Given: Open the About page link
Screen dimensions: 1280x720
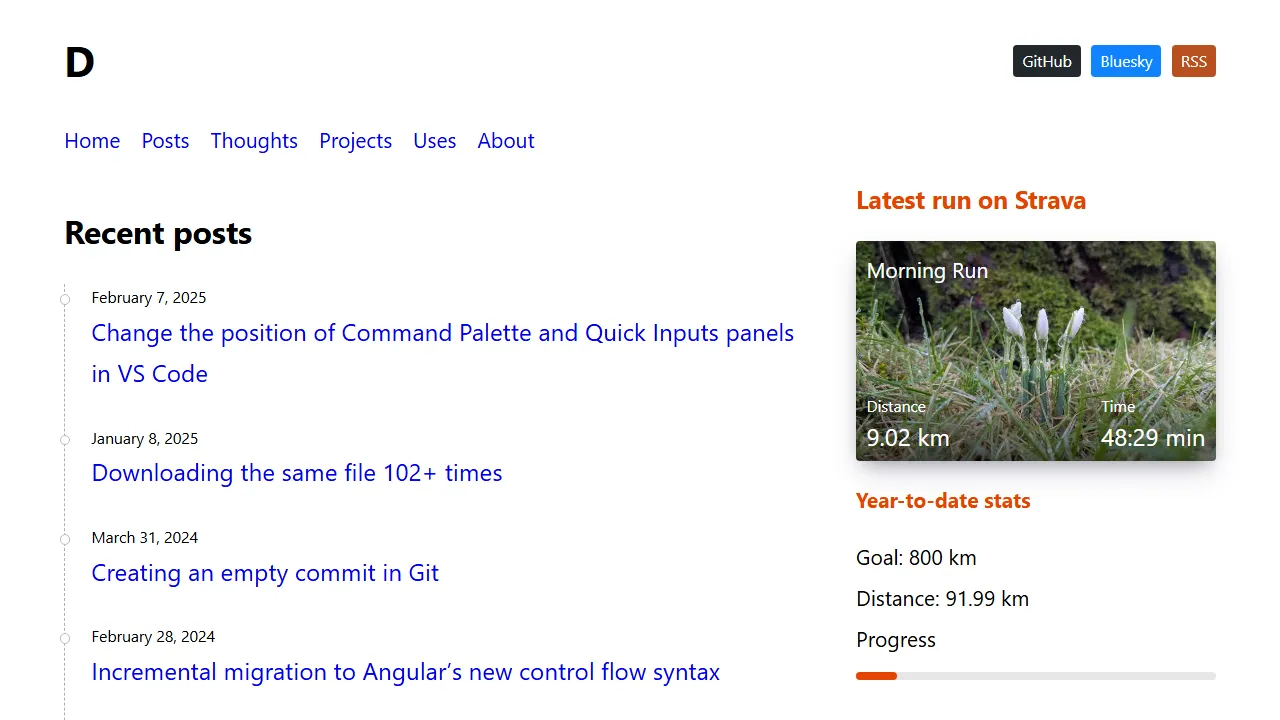Looking at the screenshot, I should point(505,141).
